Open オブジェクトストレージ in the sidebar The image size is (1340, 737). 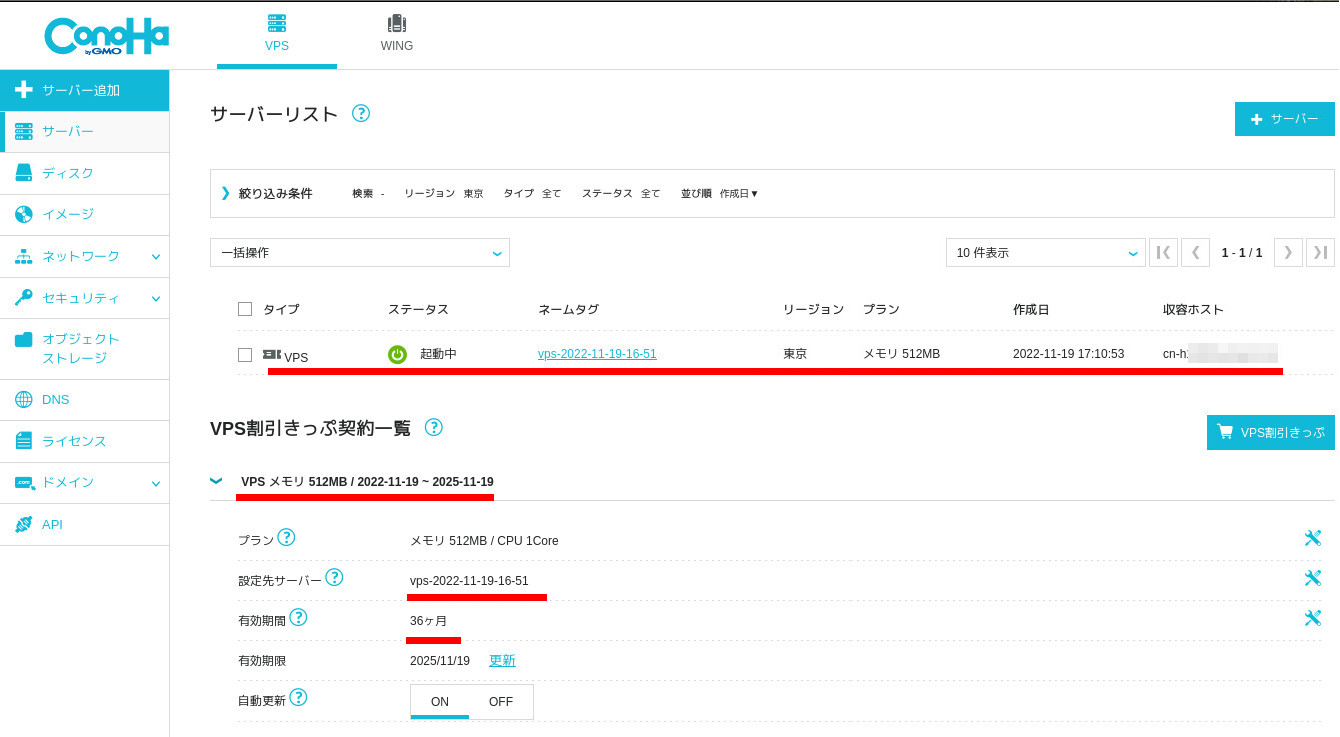[85, 348]
